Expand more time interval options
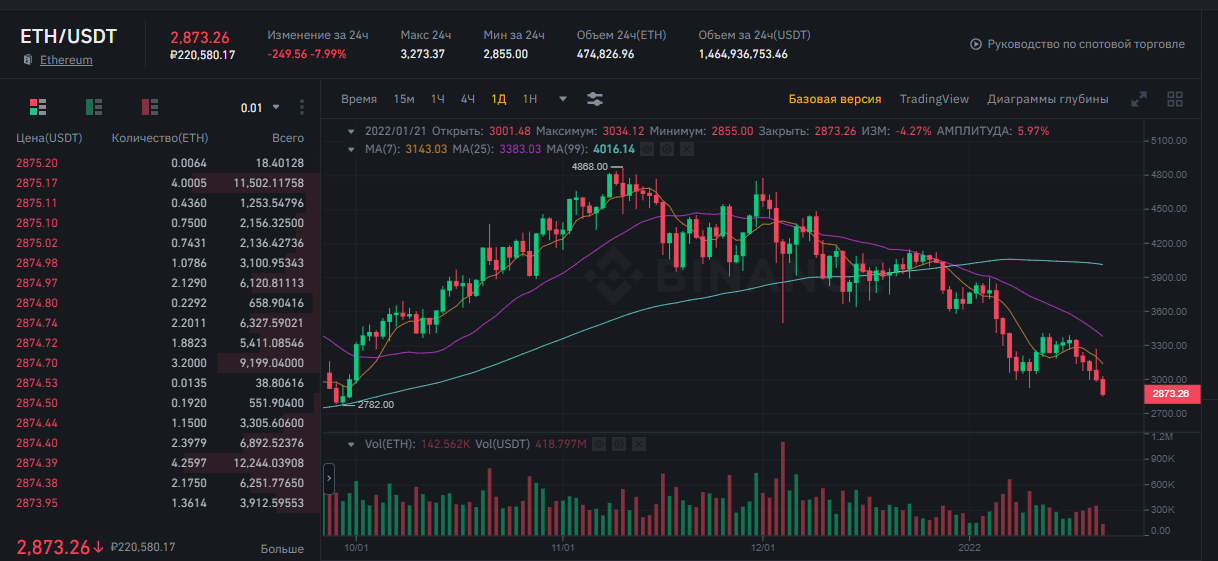Image resolution: width=1218 pixels, height=561 pixels. 563,99
